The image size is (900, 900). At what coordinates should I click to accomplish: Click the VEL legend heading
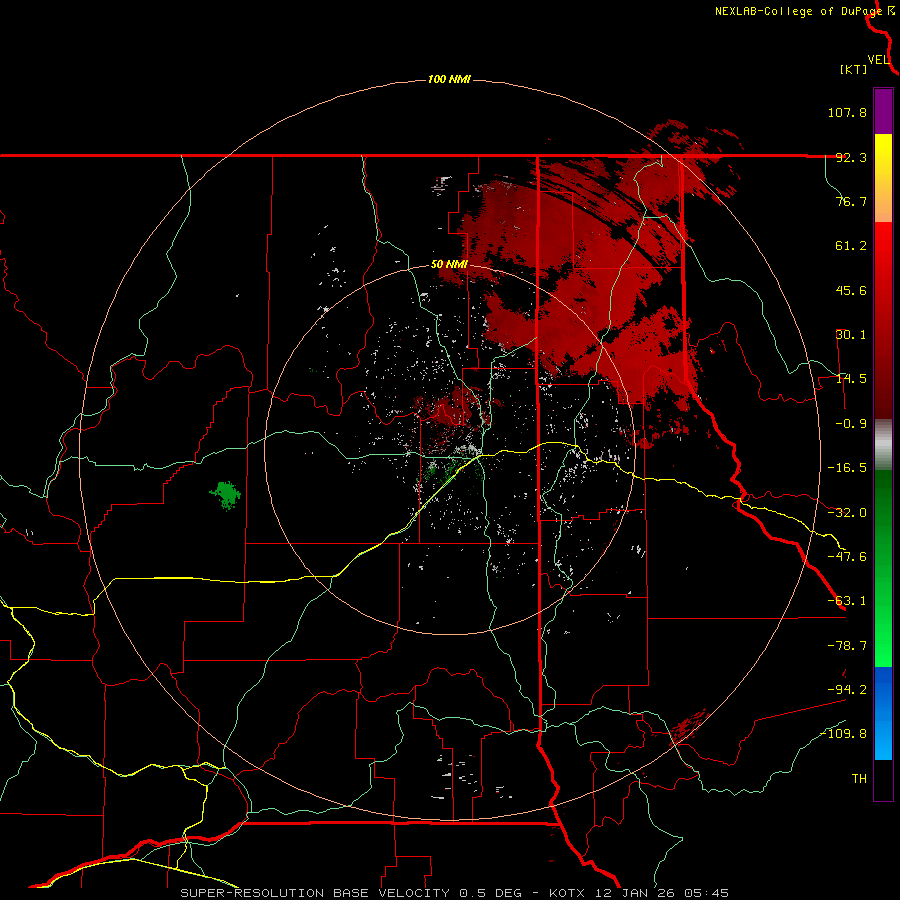coord(878,59)
